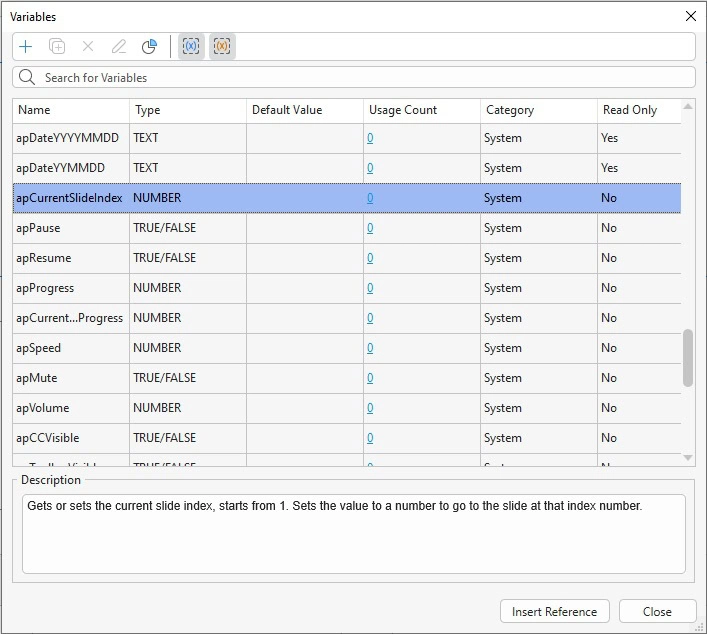This screenshot has height=634, width=707.
Task: Sort by the Name column header
Action: [x=70, y=110]
